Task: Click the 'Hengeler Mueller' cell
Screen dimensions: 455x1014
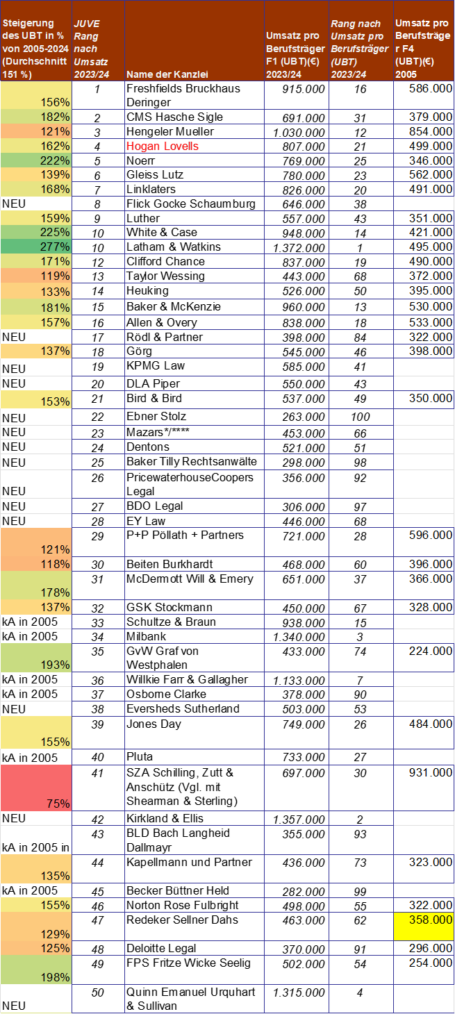Action: point(194,131)
